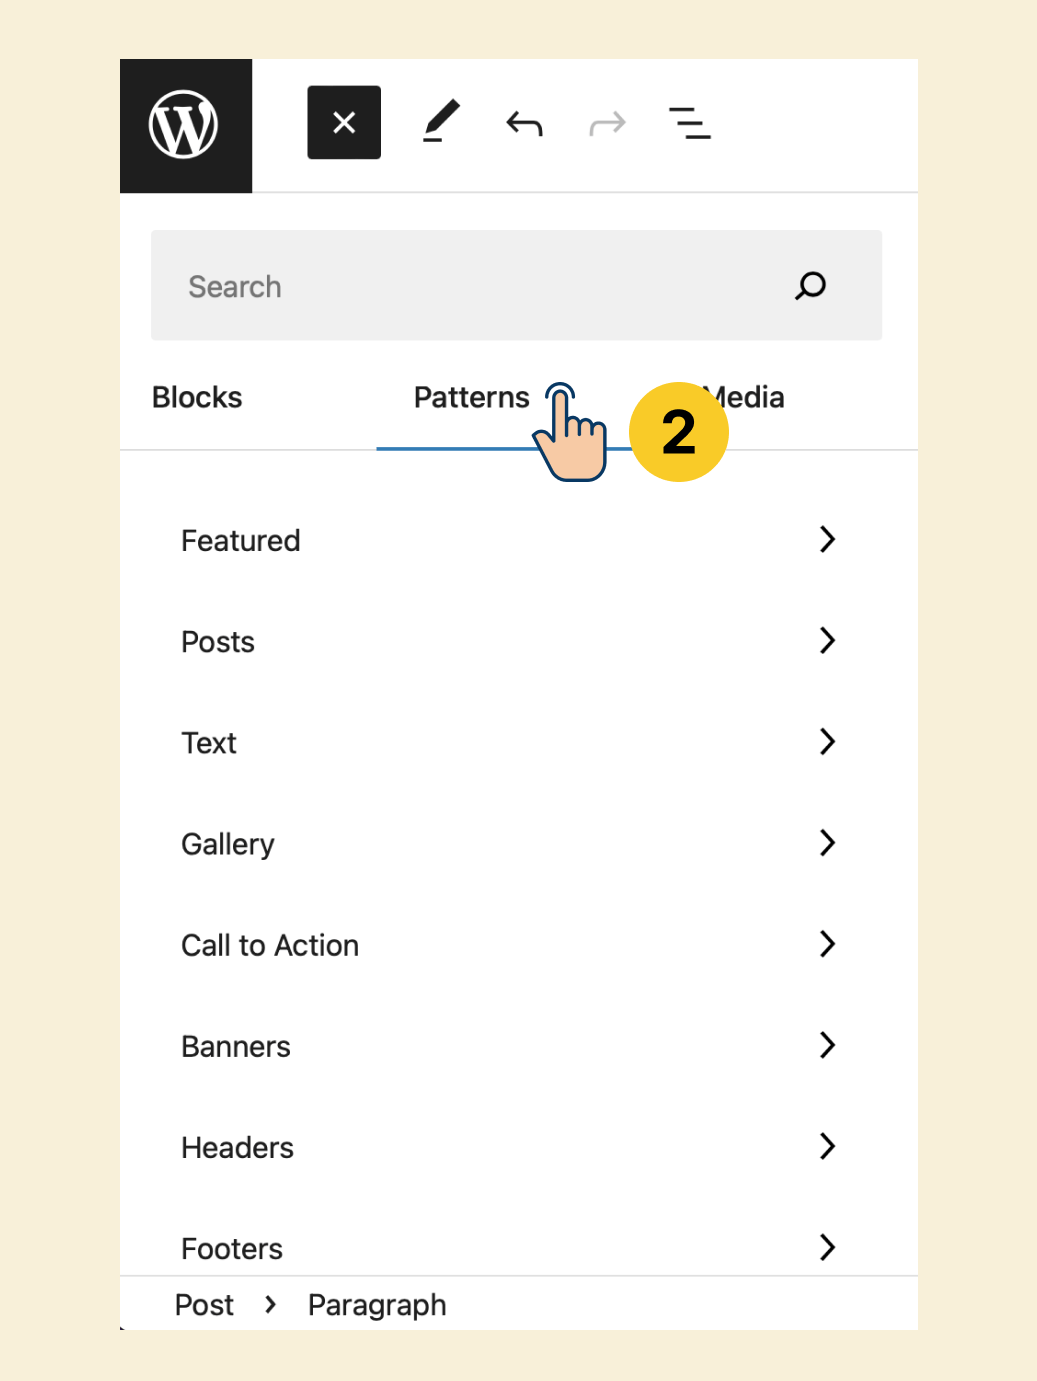Open the document overview list icon
The width and height of the screenshot is (1037, 1381).
tap(690, 123)
